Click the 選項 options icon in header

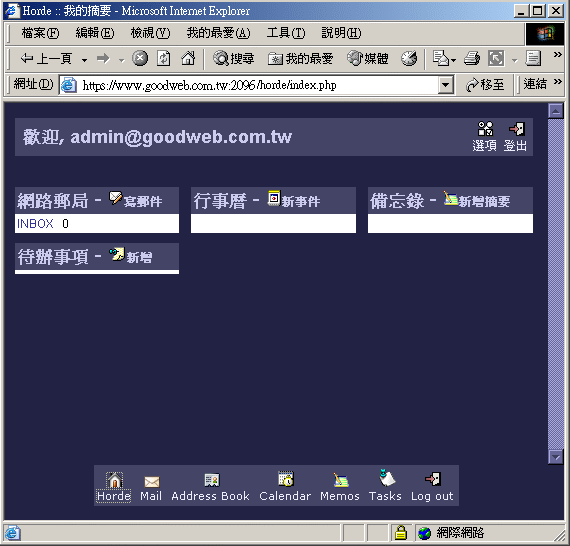tap(485, 128)
